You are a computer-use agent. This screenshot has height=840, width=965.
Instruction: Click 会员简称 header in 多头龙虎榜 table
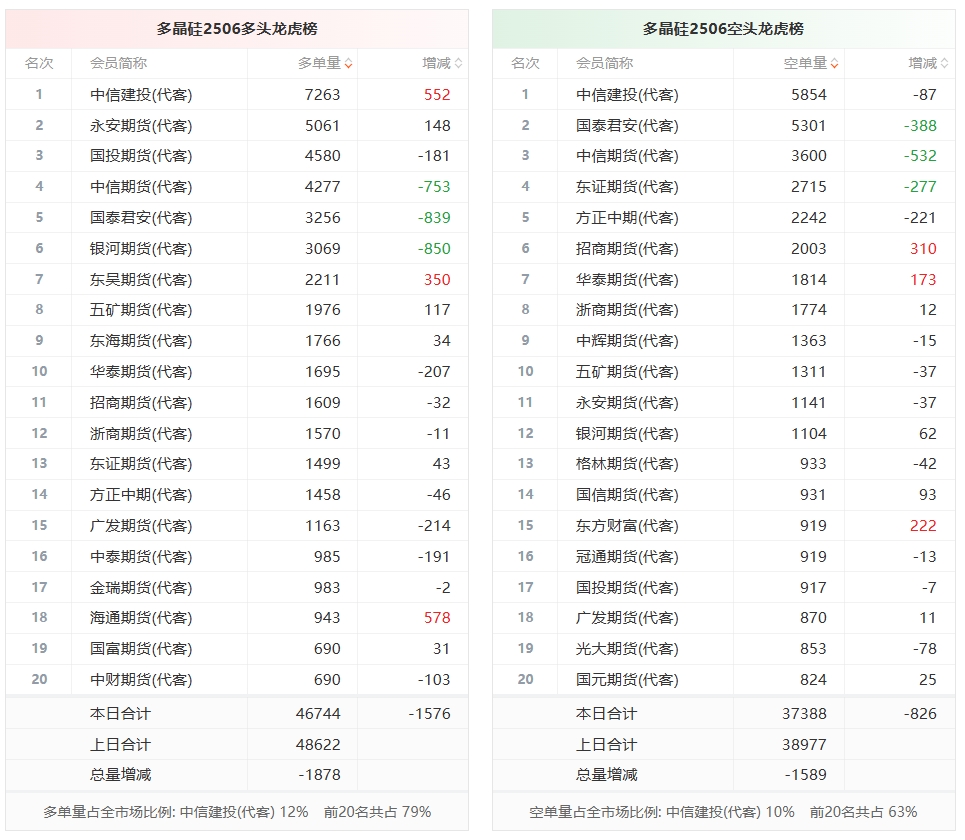[118, 63]
